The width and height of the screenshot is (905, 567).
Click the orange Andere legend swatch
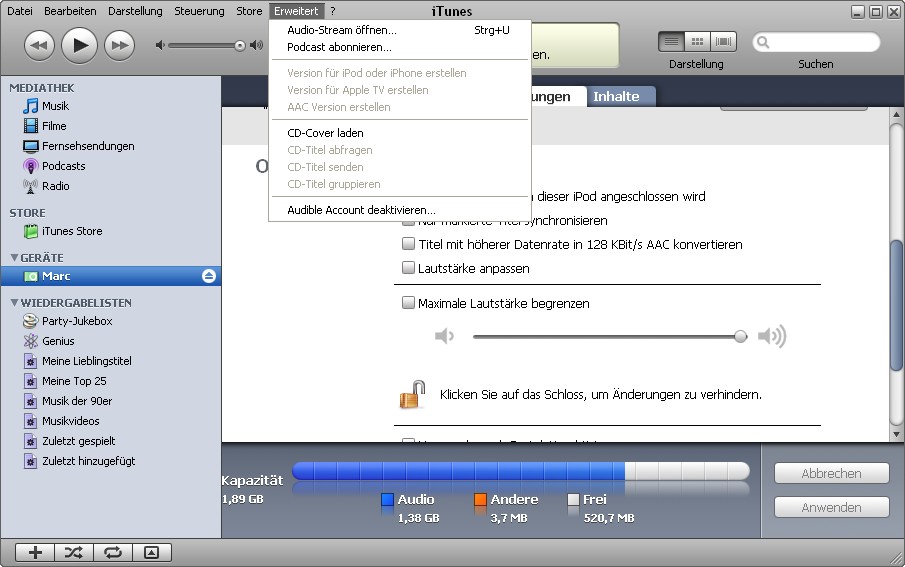click(480, 499)
